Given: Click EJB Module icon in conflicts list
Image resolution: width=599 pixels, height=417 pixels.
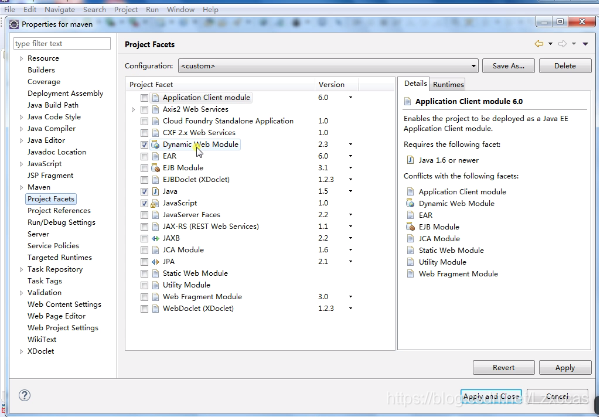Looking at the screenshot, I should (x=410, y=227).
